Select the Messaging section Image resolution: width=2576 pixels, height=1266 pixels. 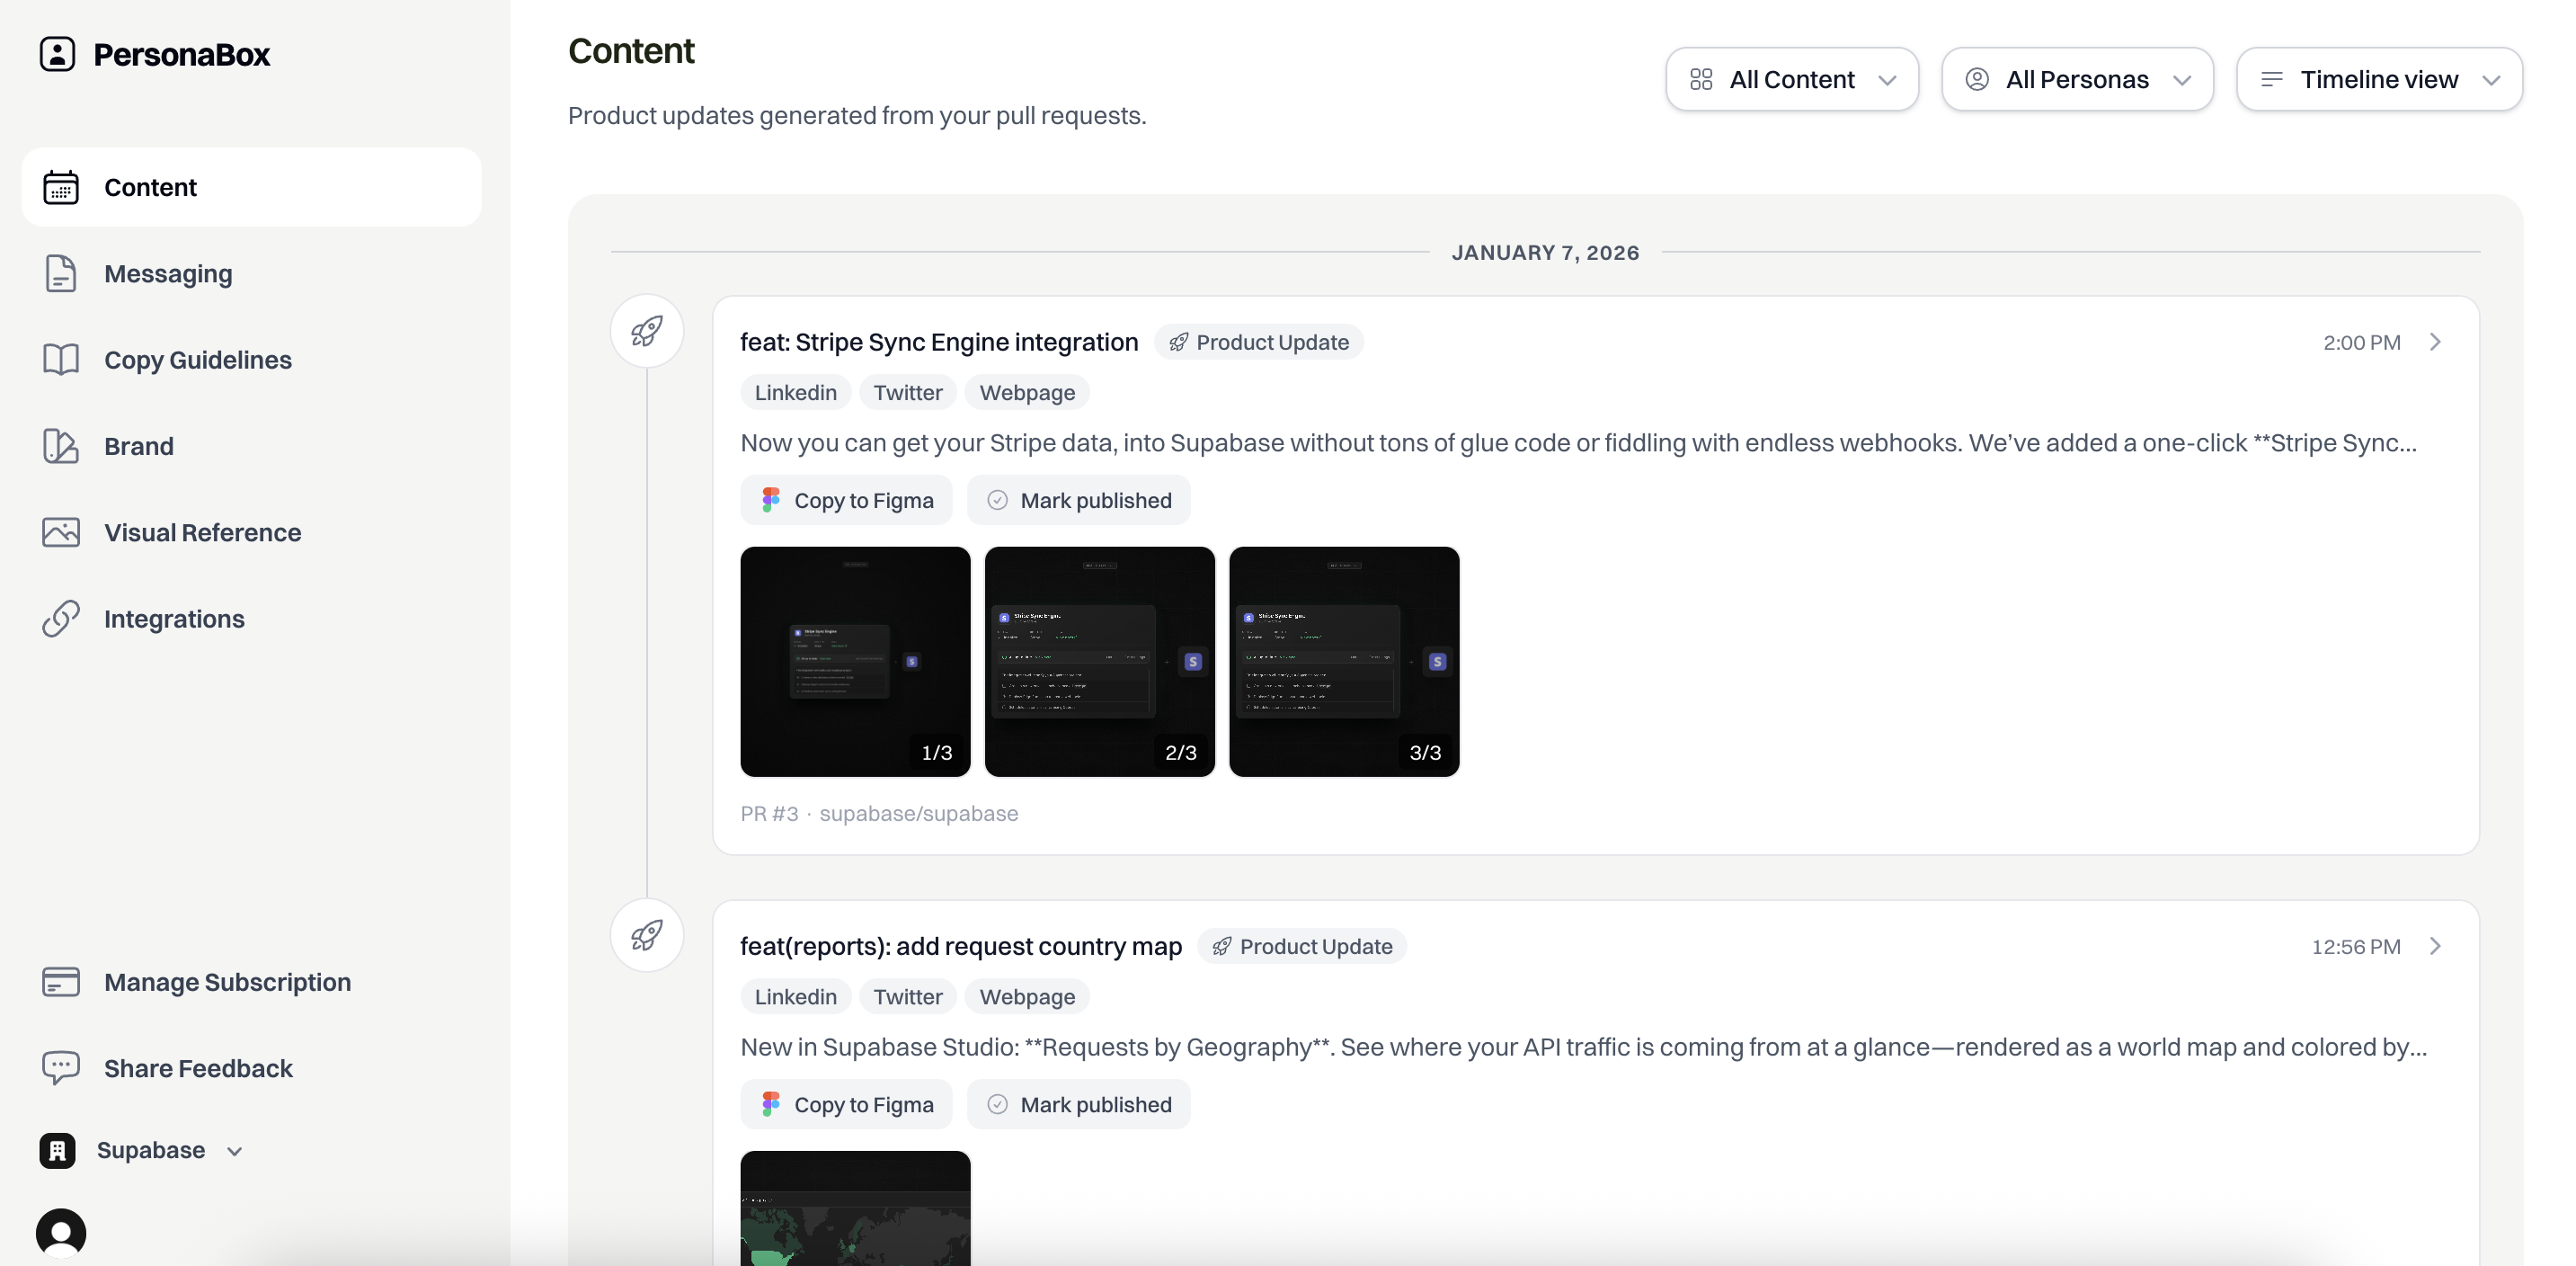coord(168,273)
